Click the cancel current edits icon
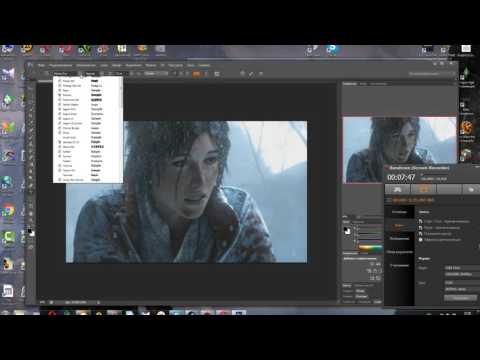 [x=242, y=74]
